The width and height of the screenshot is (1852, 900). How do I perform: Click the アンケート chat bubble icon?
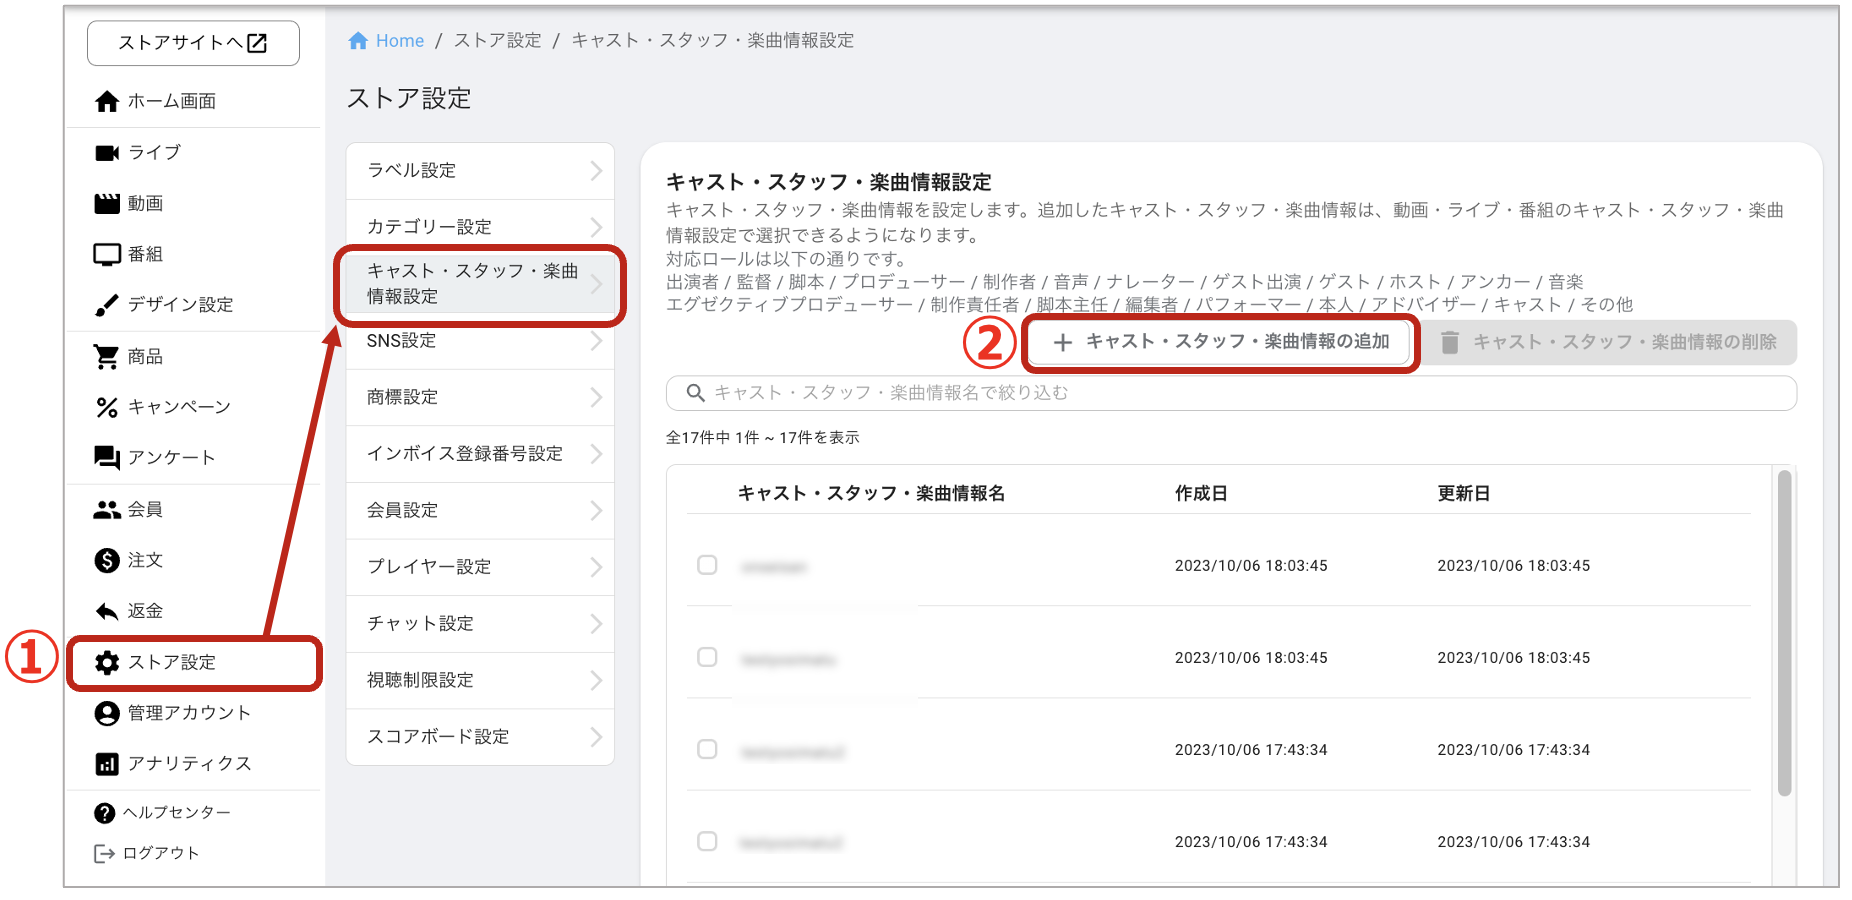tap(107, 458)
